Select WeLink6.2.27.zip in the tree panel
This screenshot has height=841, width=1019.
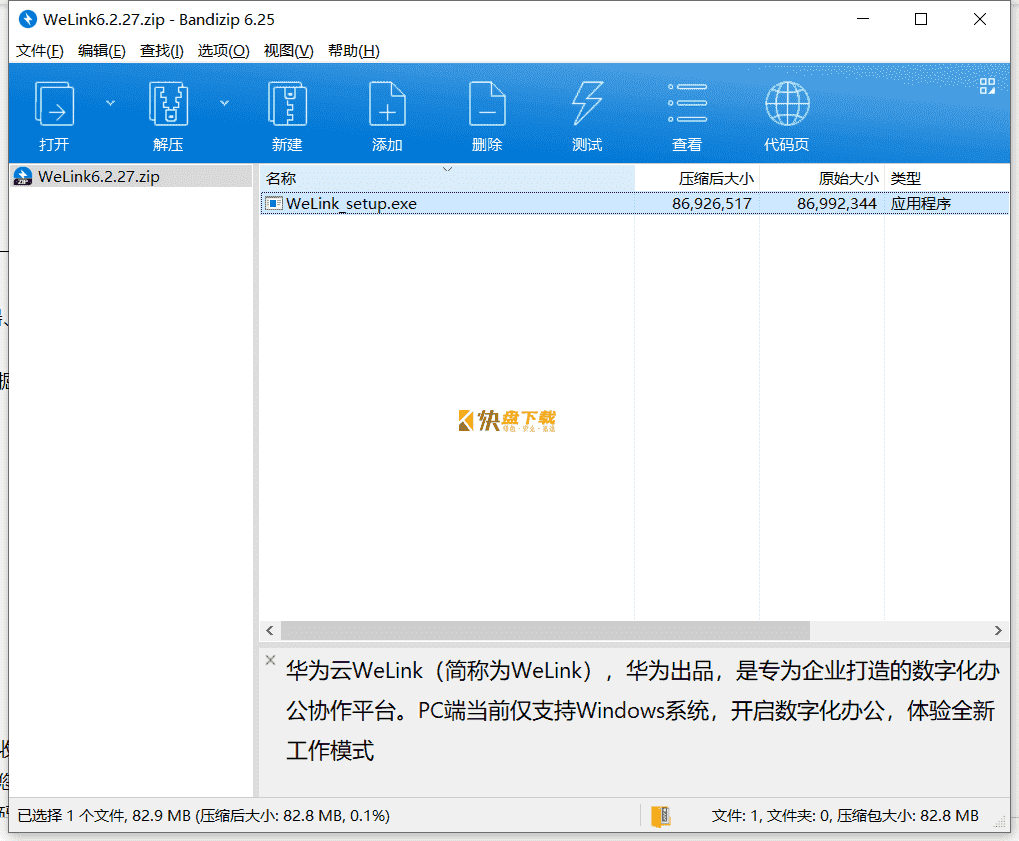[131, 177]
